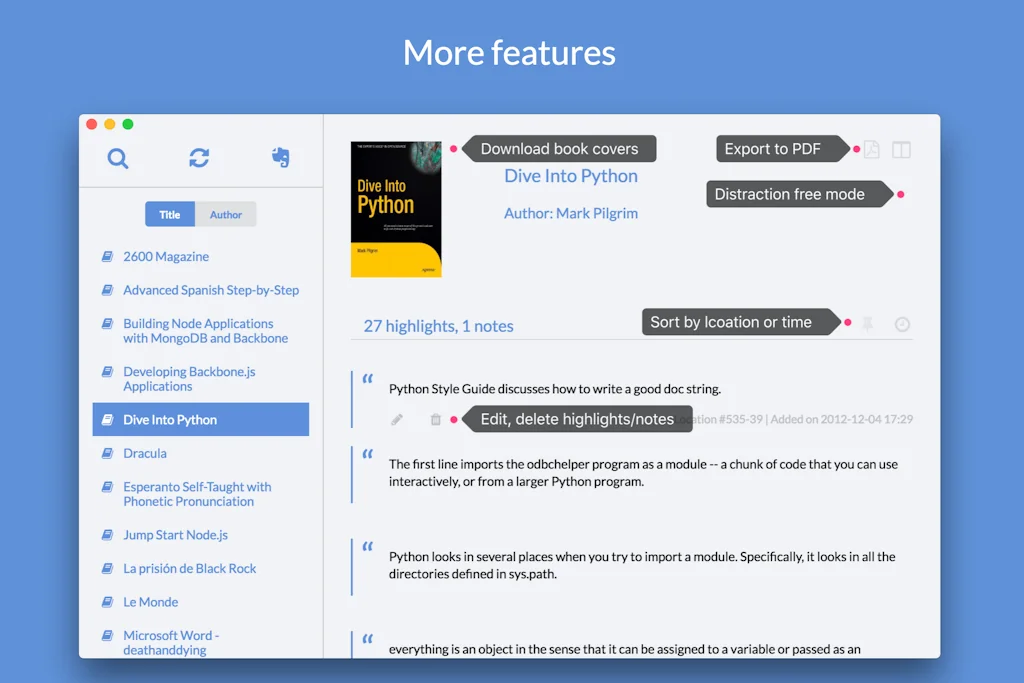1024x683 pixels.
Task: Click the Export to PDF icon
Action: tap(871, 148)
